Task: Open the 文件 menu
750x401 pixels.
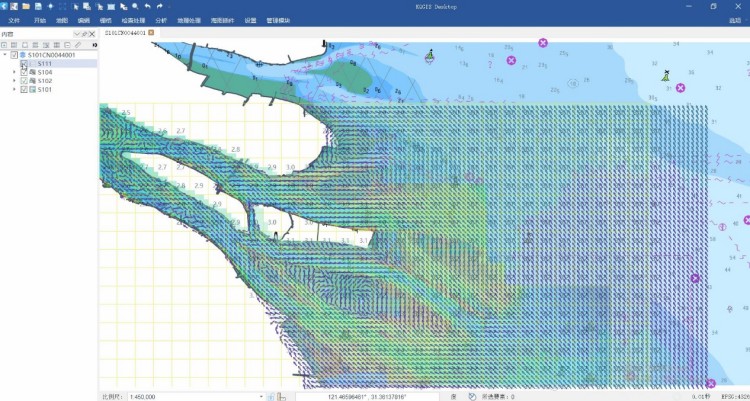Action: tap(14, 20)
